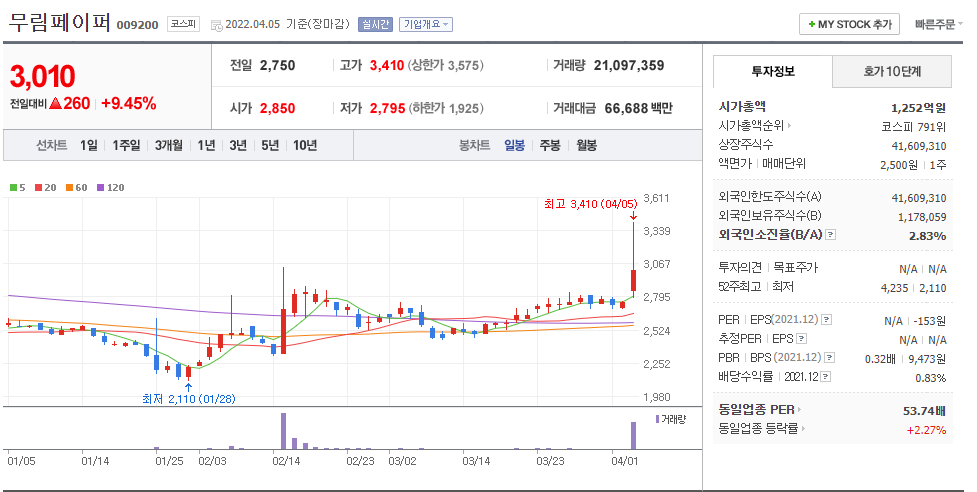The width and height of the screenshot is (977, 492).
Task: Click the 동일업종 PER value 53.74배
Action: tap(925, 411)
